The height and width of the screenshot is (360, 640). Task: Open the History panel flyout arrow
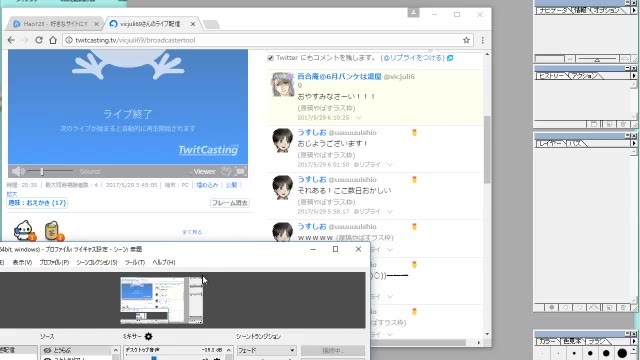[x=634, y=76]
